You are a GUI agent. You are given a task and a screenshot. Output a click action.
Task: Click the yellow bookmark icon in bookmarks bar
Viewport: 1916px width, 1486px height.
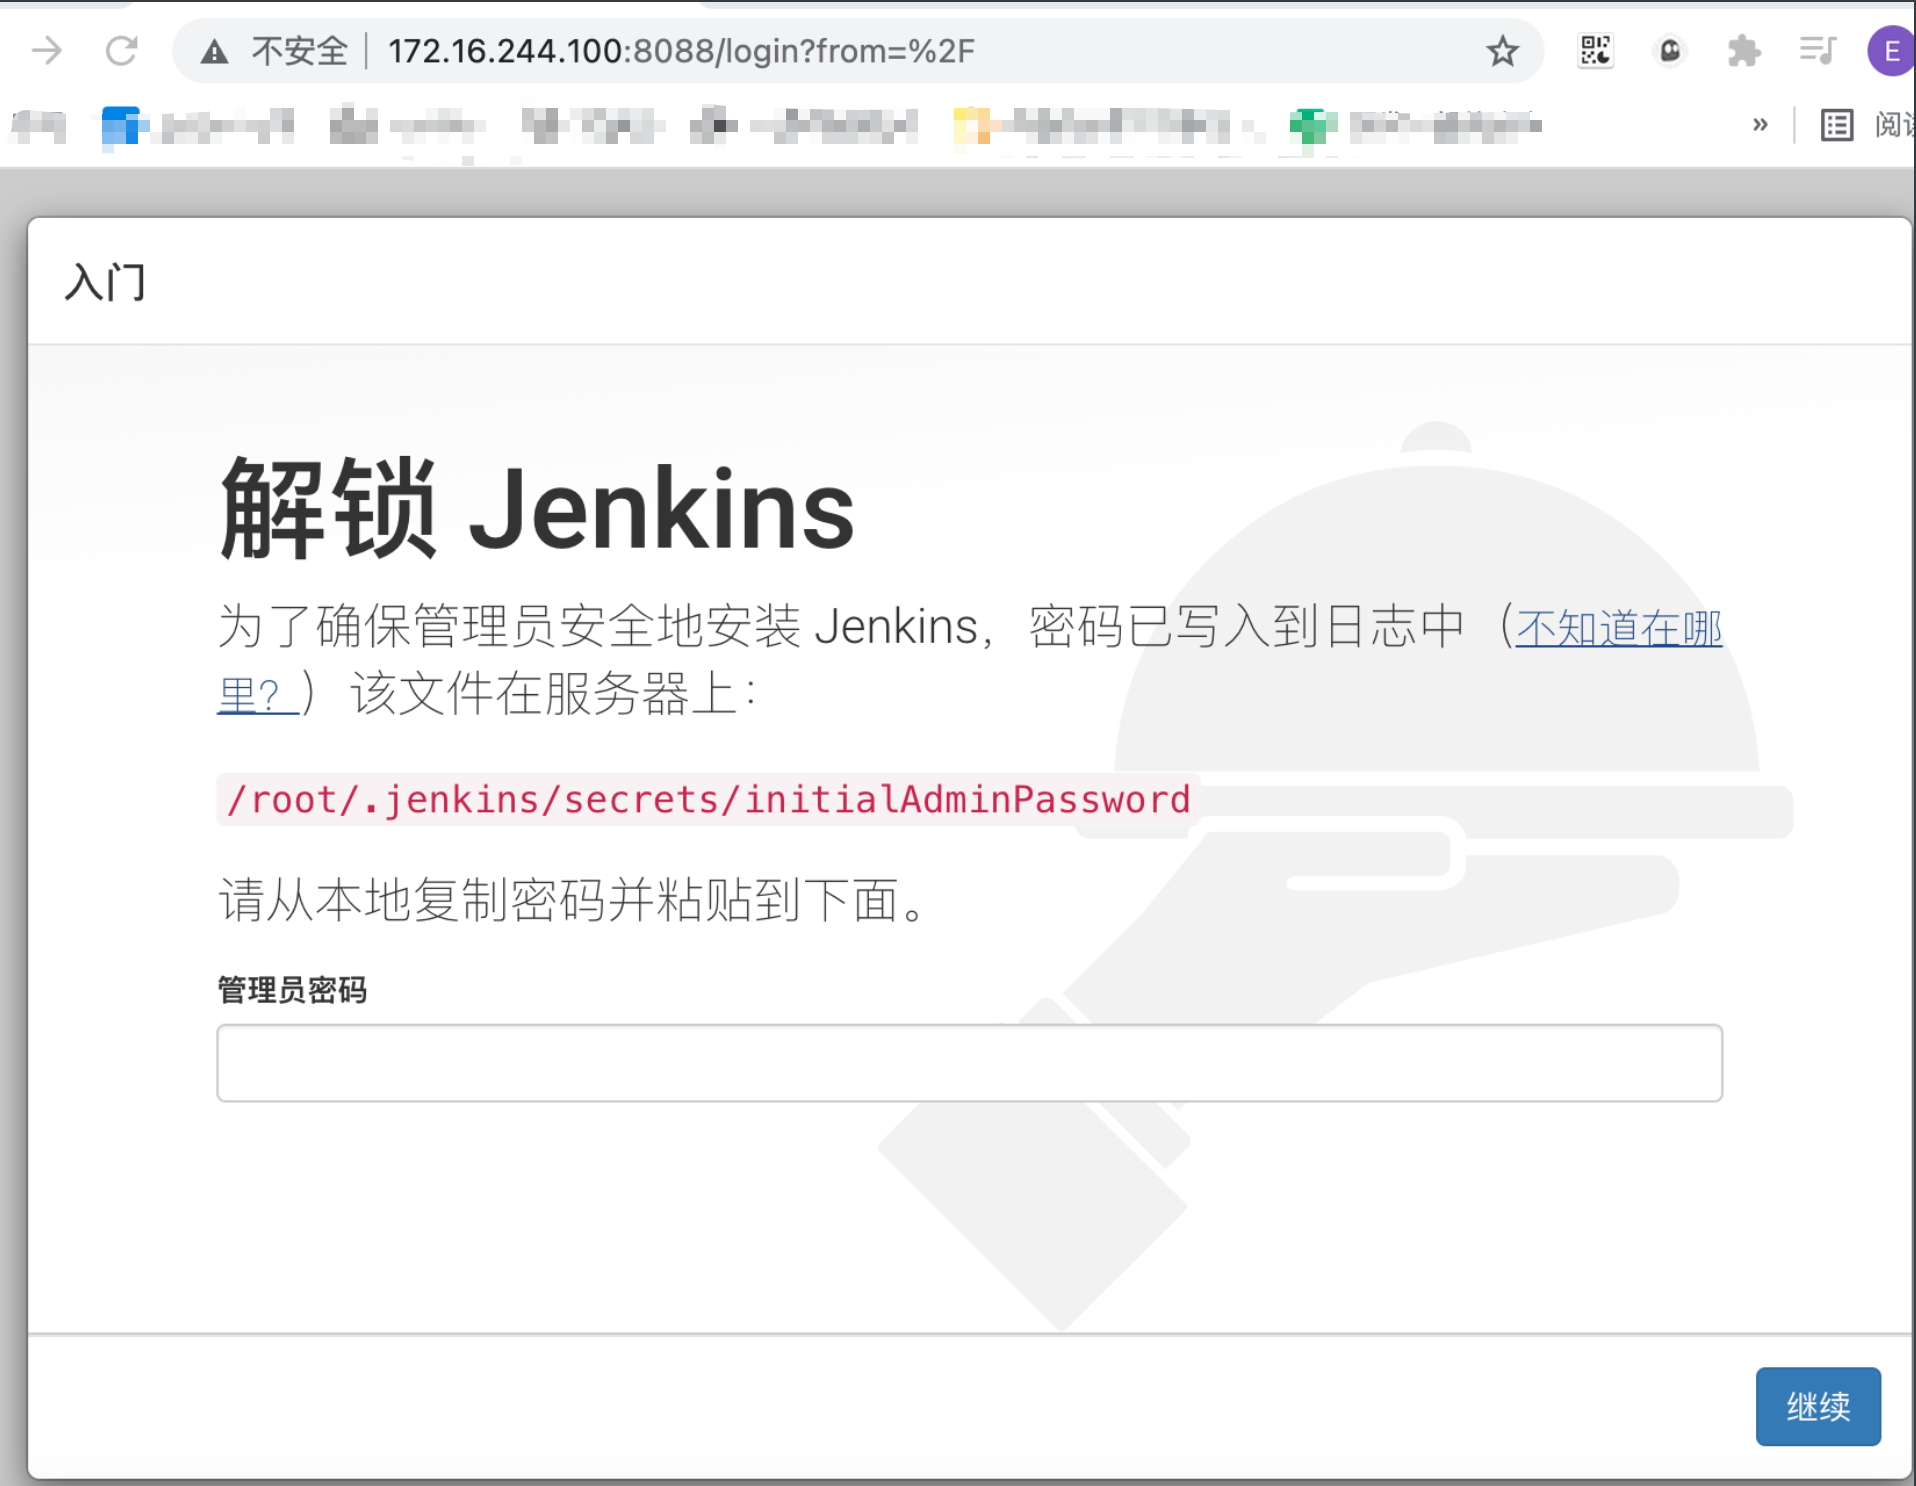point(973,126)
